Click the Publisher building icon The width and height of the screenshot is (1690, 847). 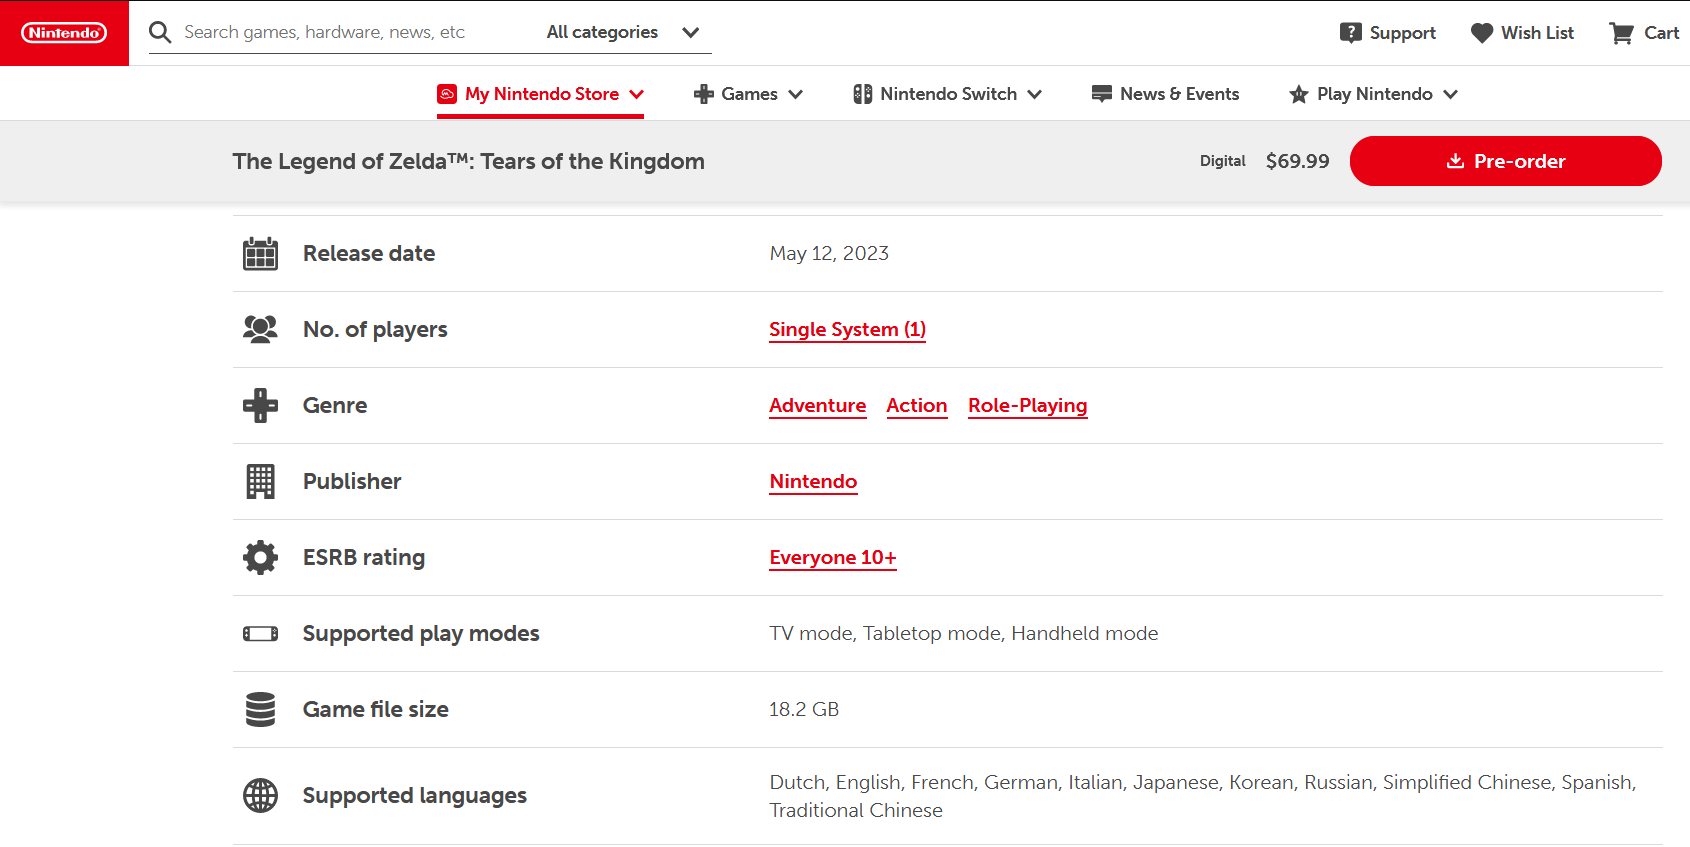pos(260,481)
